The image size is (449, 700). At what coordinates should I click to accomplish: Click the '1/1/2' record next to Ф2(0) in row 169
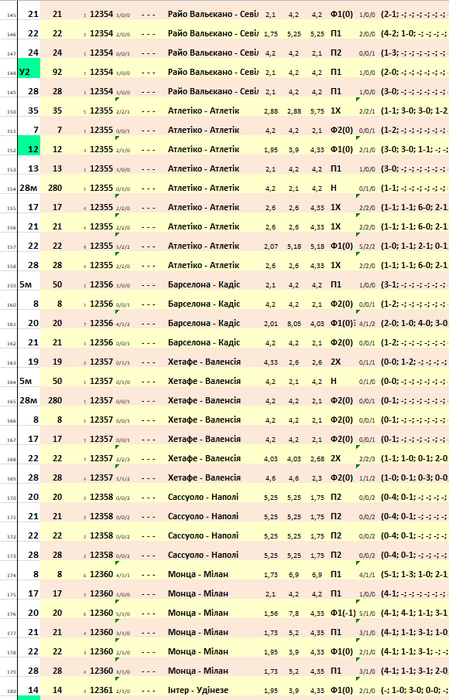367,479
